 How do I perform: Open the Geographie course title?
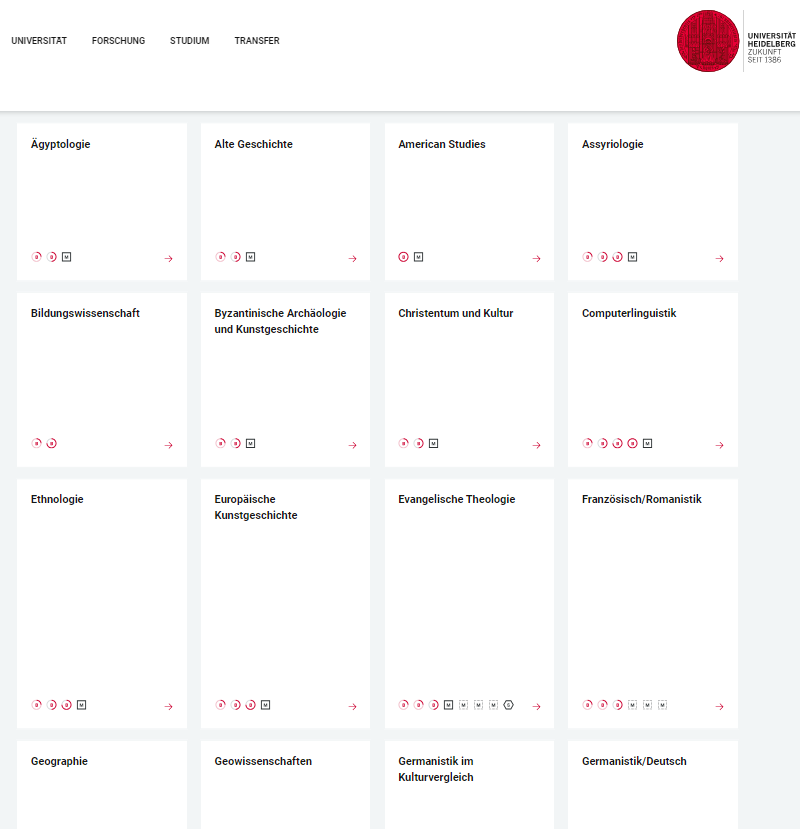coord(59,762)
